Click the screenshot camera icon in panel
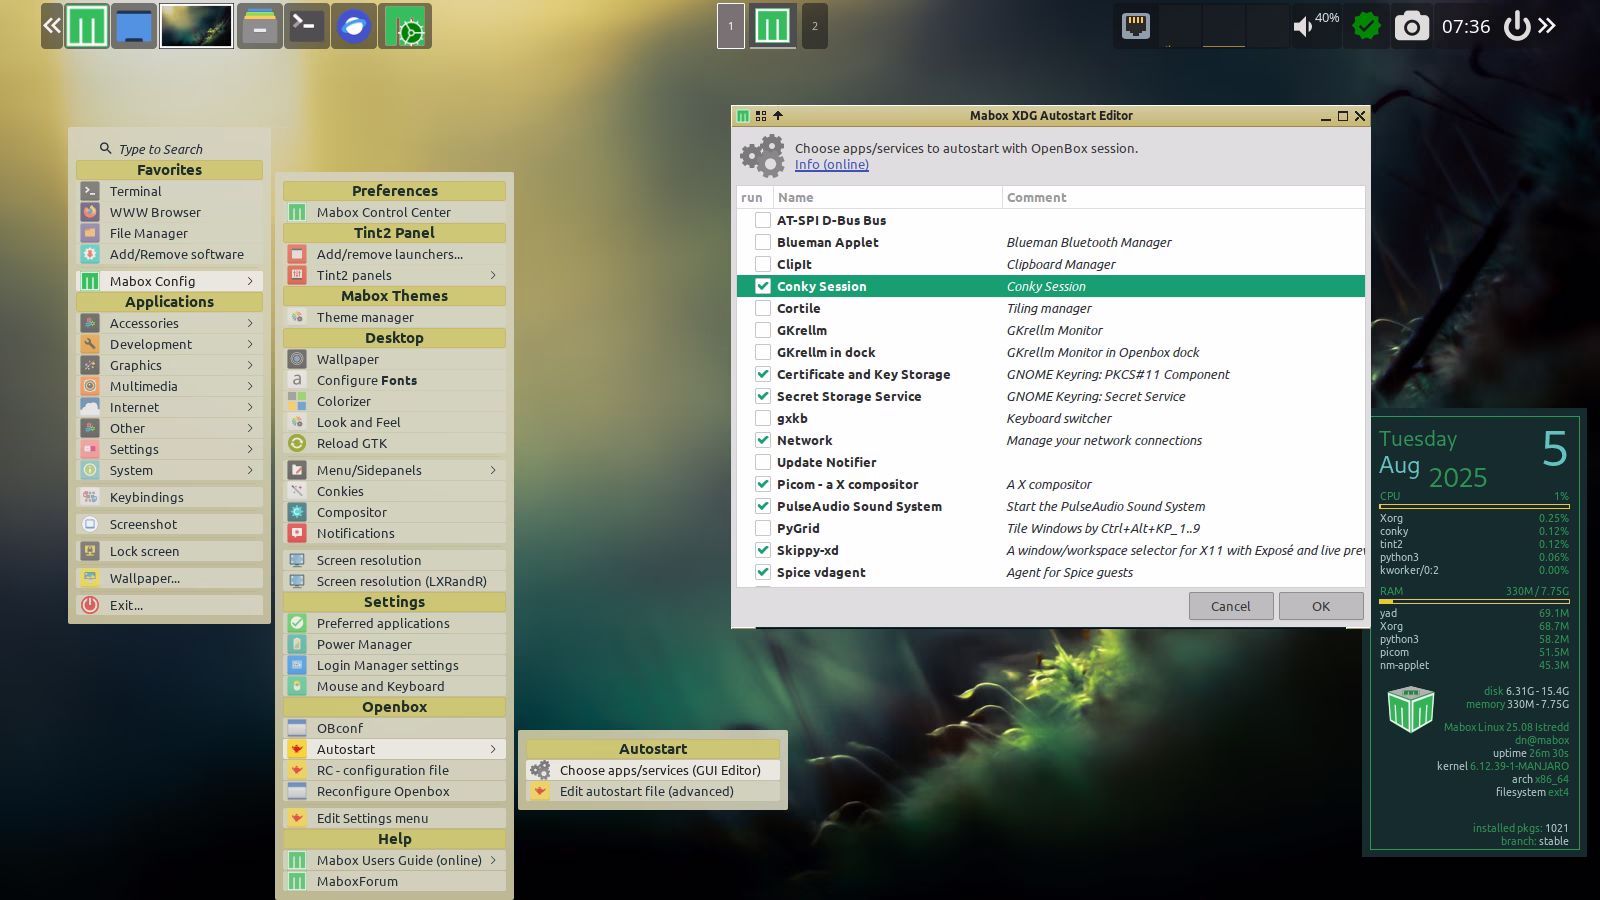The image size is (1600, 900). (x=1411, y=27)
